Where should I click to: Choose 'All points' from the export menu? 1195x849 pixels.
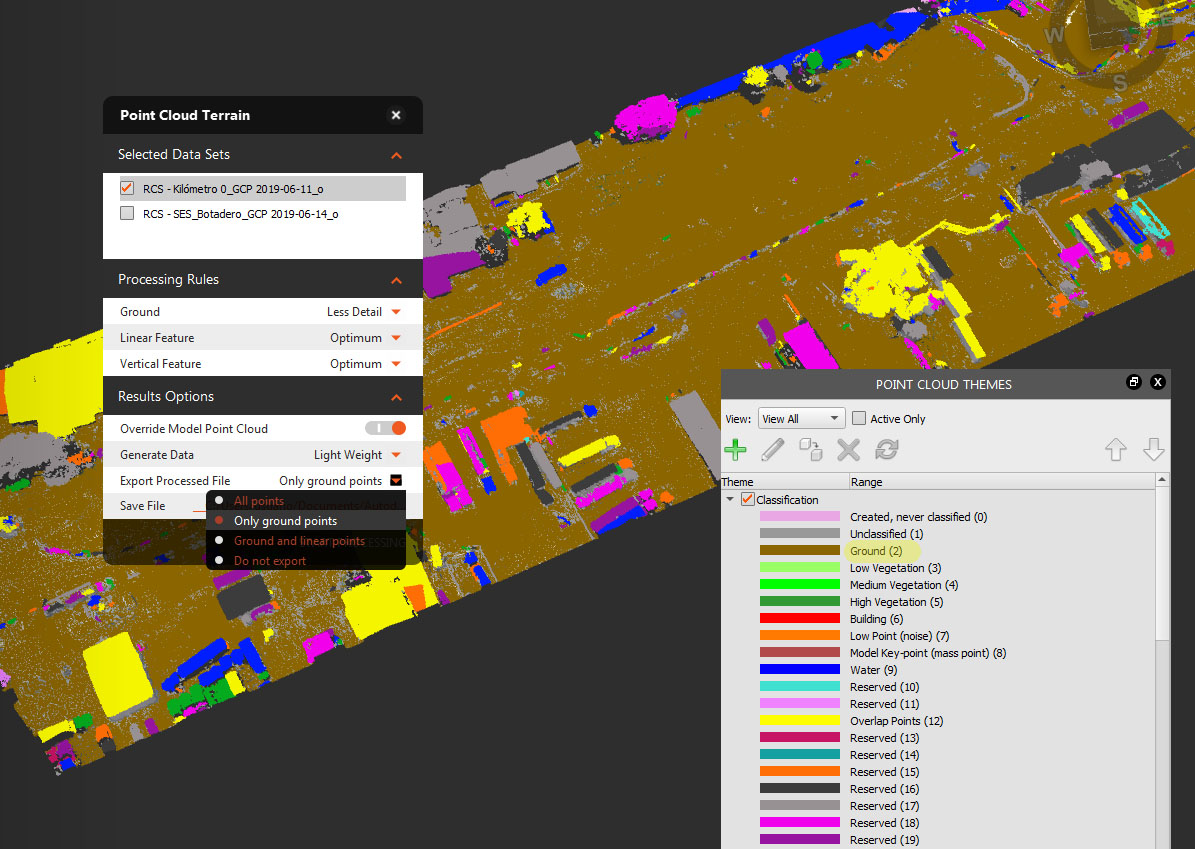pyautogui.click(x=258, y=501)
